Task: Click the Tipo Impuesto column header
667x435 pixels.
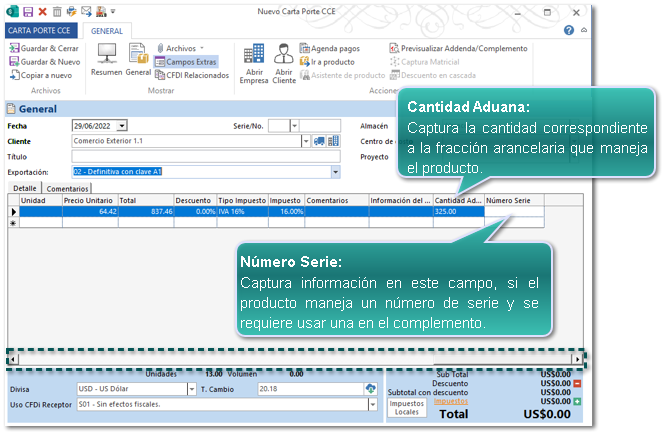Action: click(242, 200)
